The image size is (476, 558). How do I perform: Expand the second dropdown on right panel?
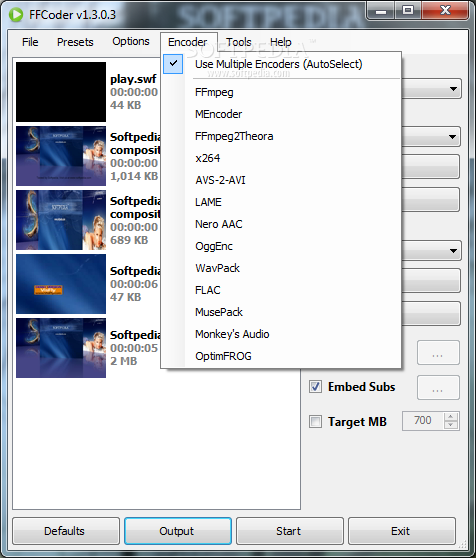[x=453, y=137]
